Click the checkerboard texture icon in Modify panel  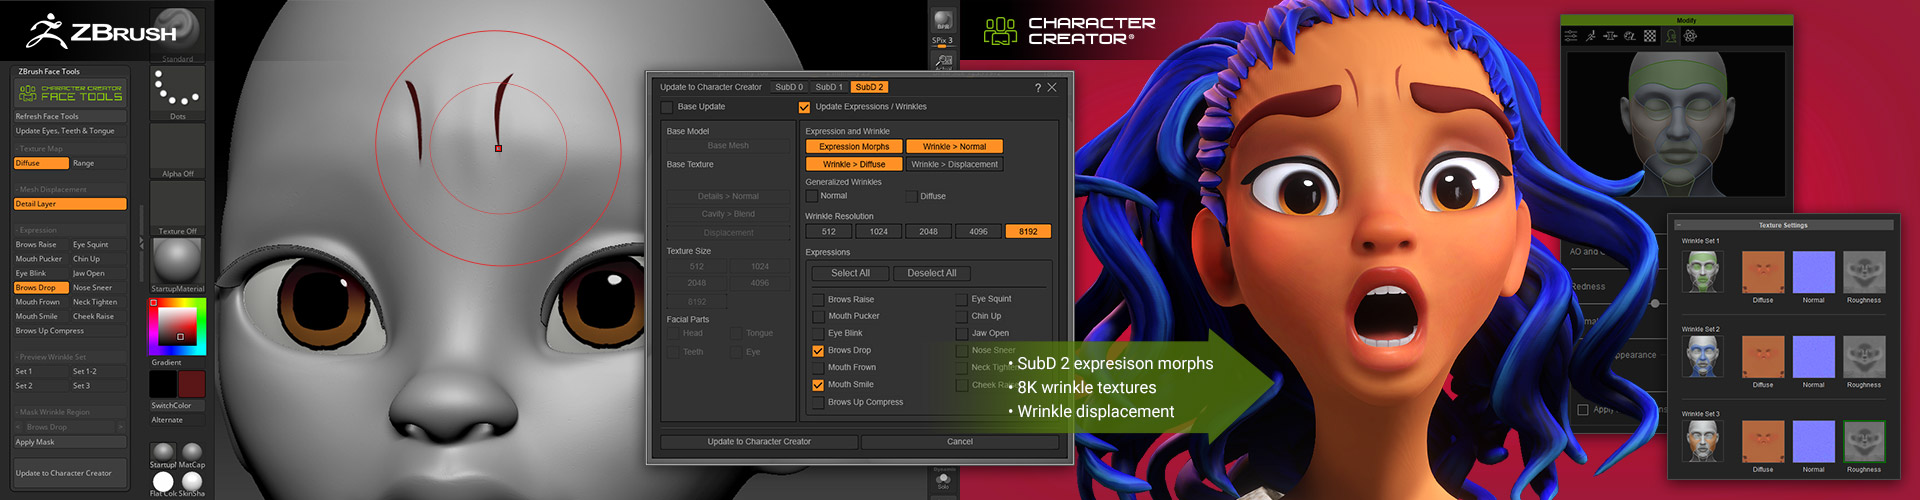pos(1650,36)
